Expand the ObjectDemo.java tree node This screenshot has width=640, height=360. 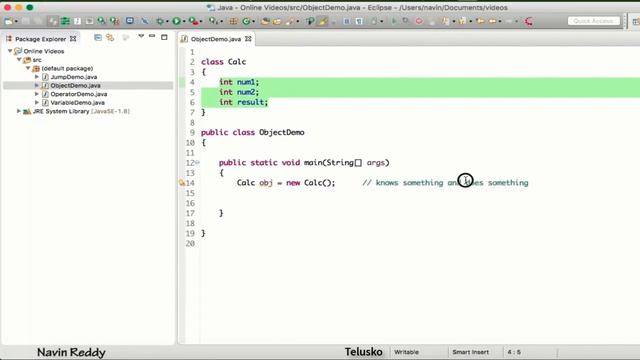pyautogui.click(x=37, y=85)
